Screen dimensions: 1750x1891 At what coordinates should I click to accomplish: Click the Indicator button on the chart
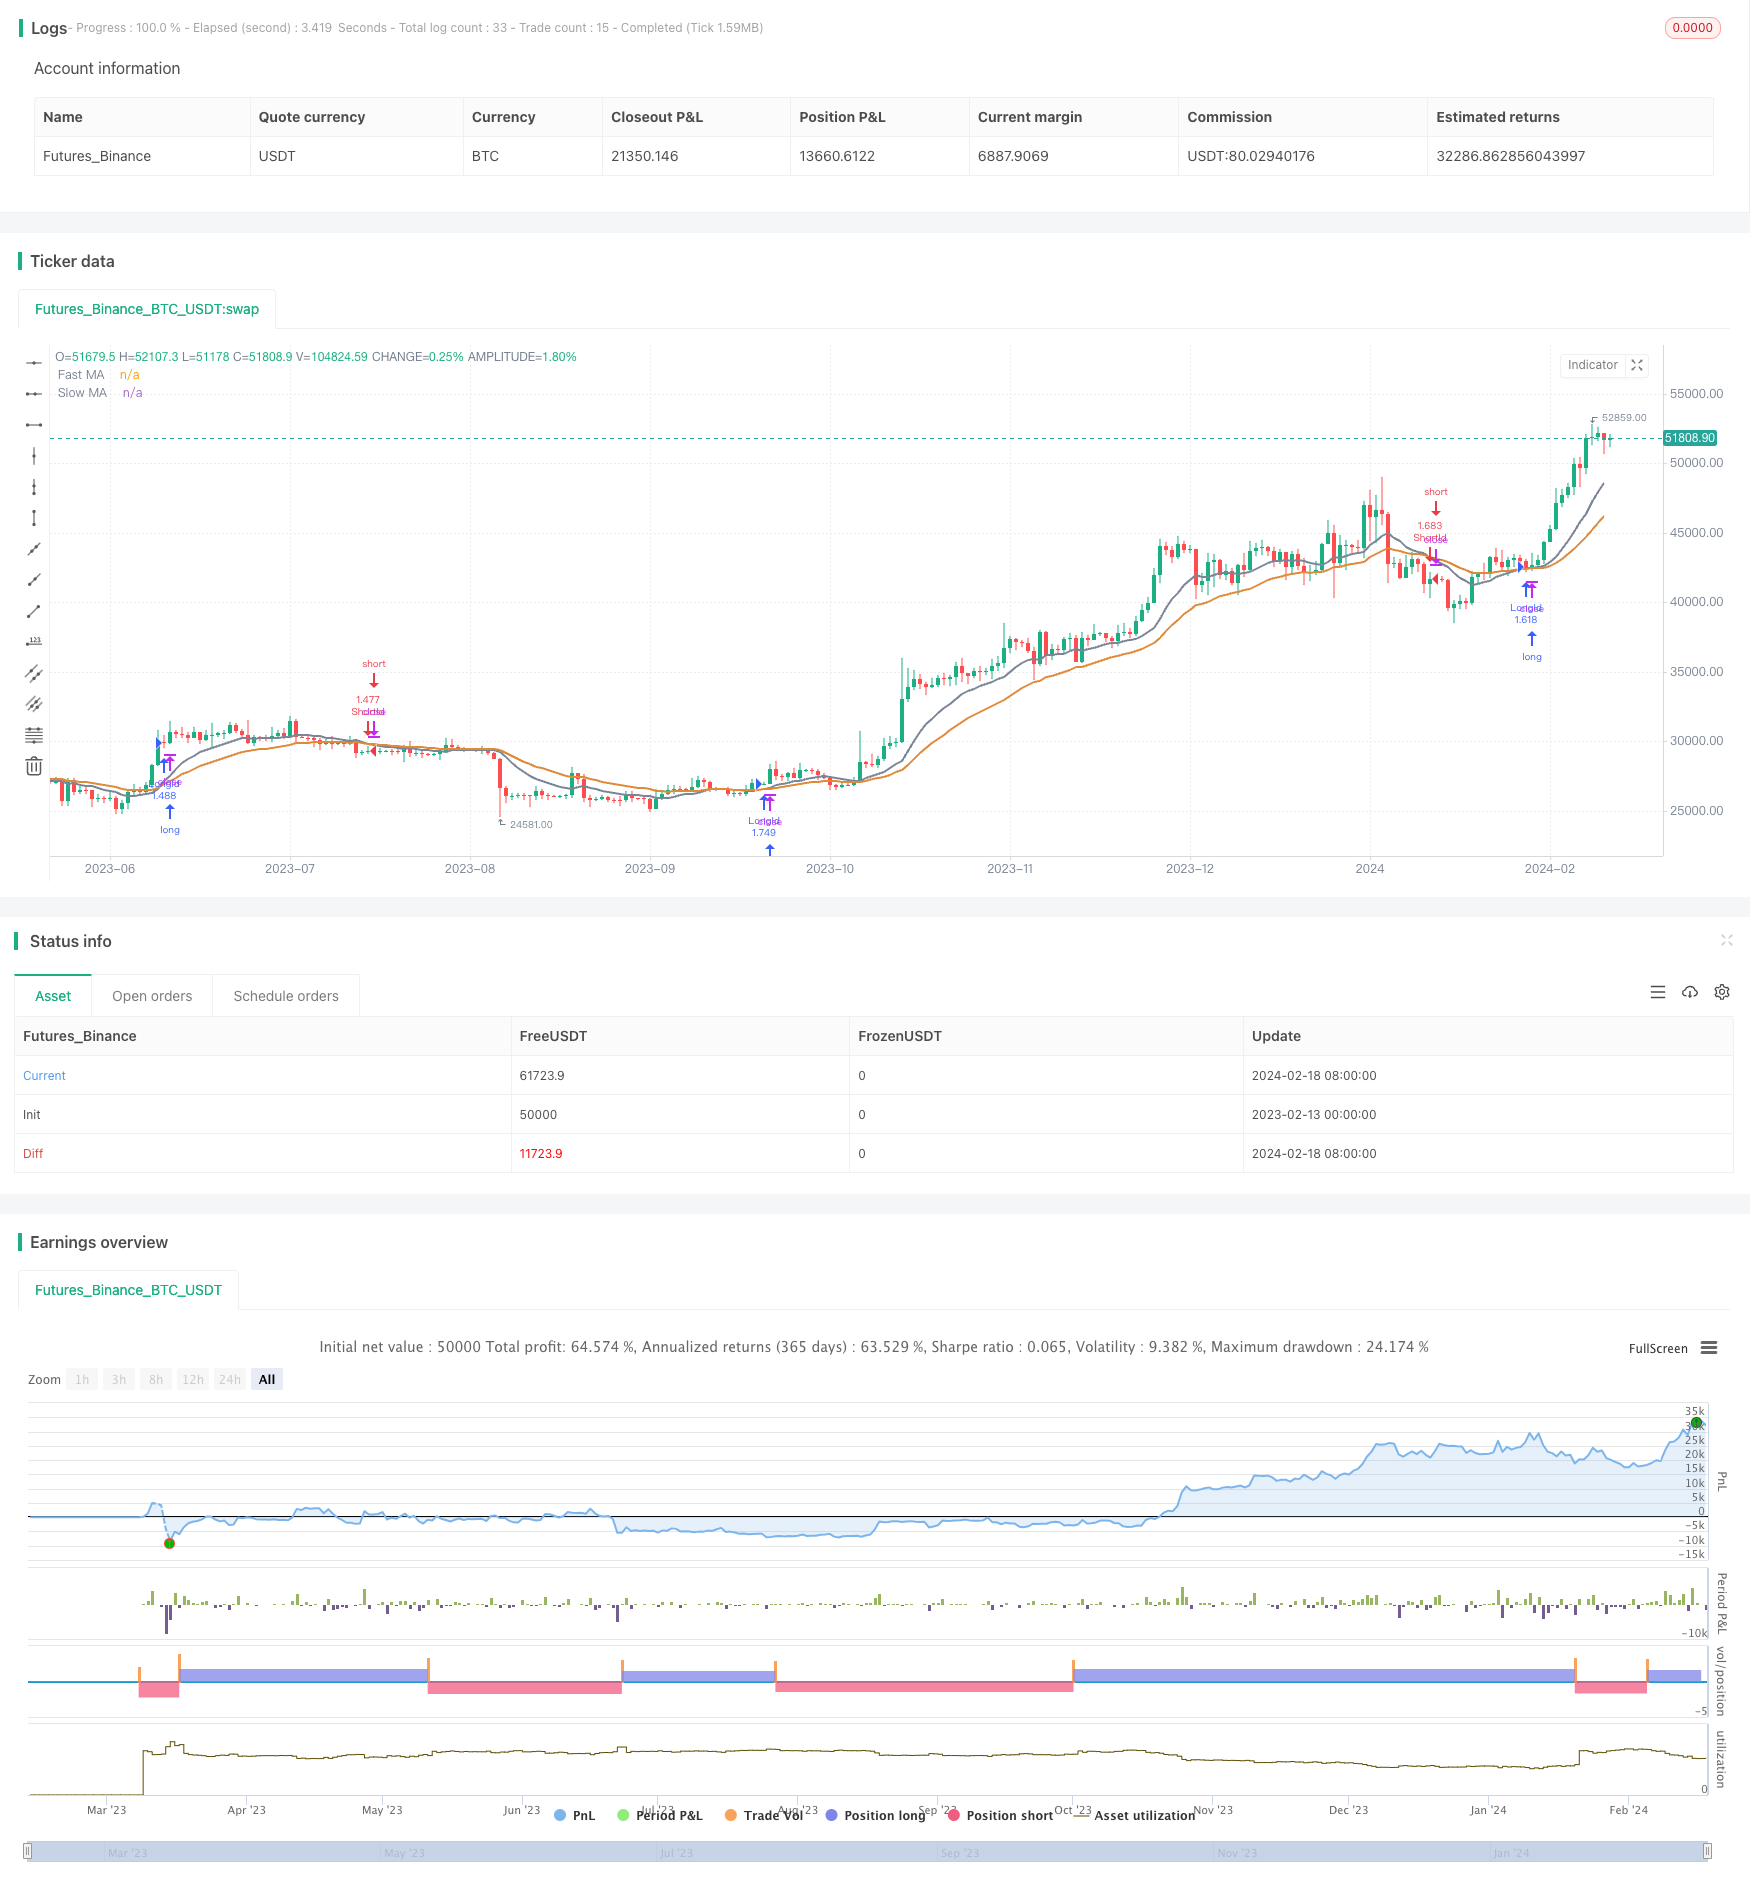click(x=1592, y=365)
